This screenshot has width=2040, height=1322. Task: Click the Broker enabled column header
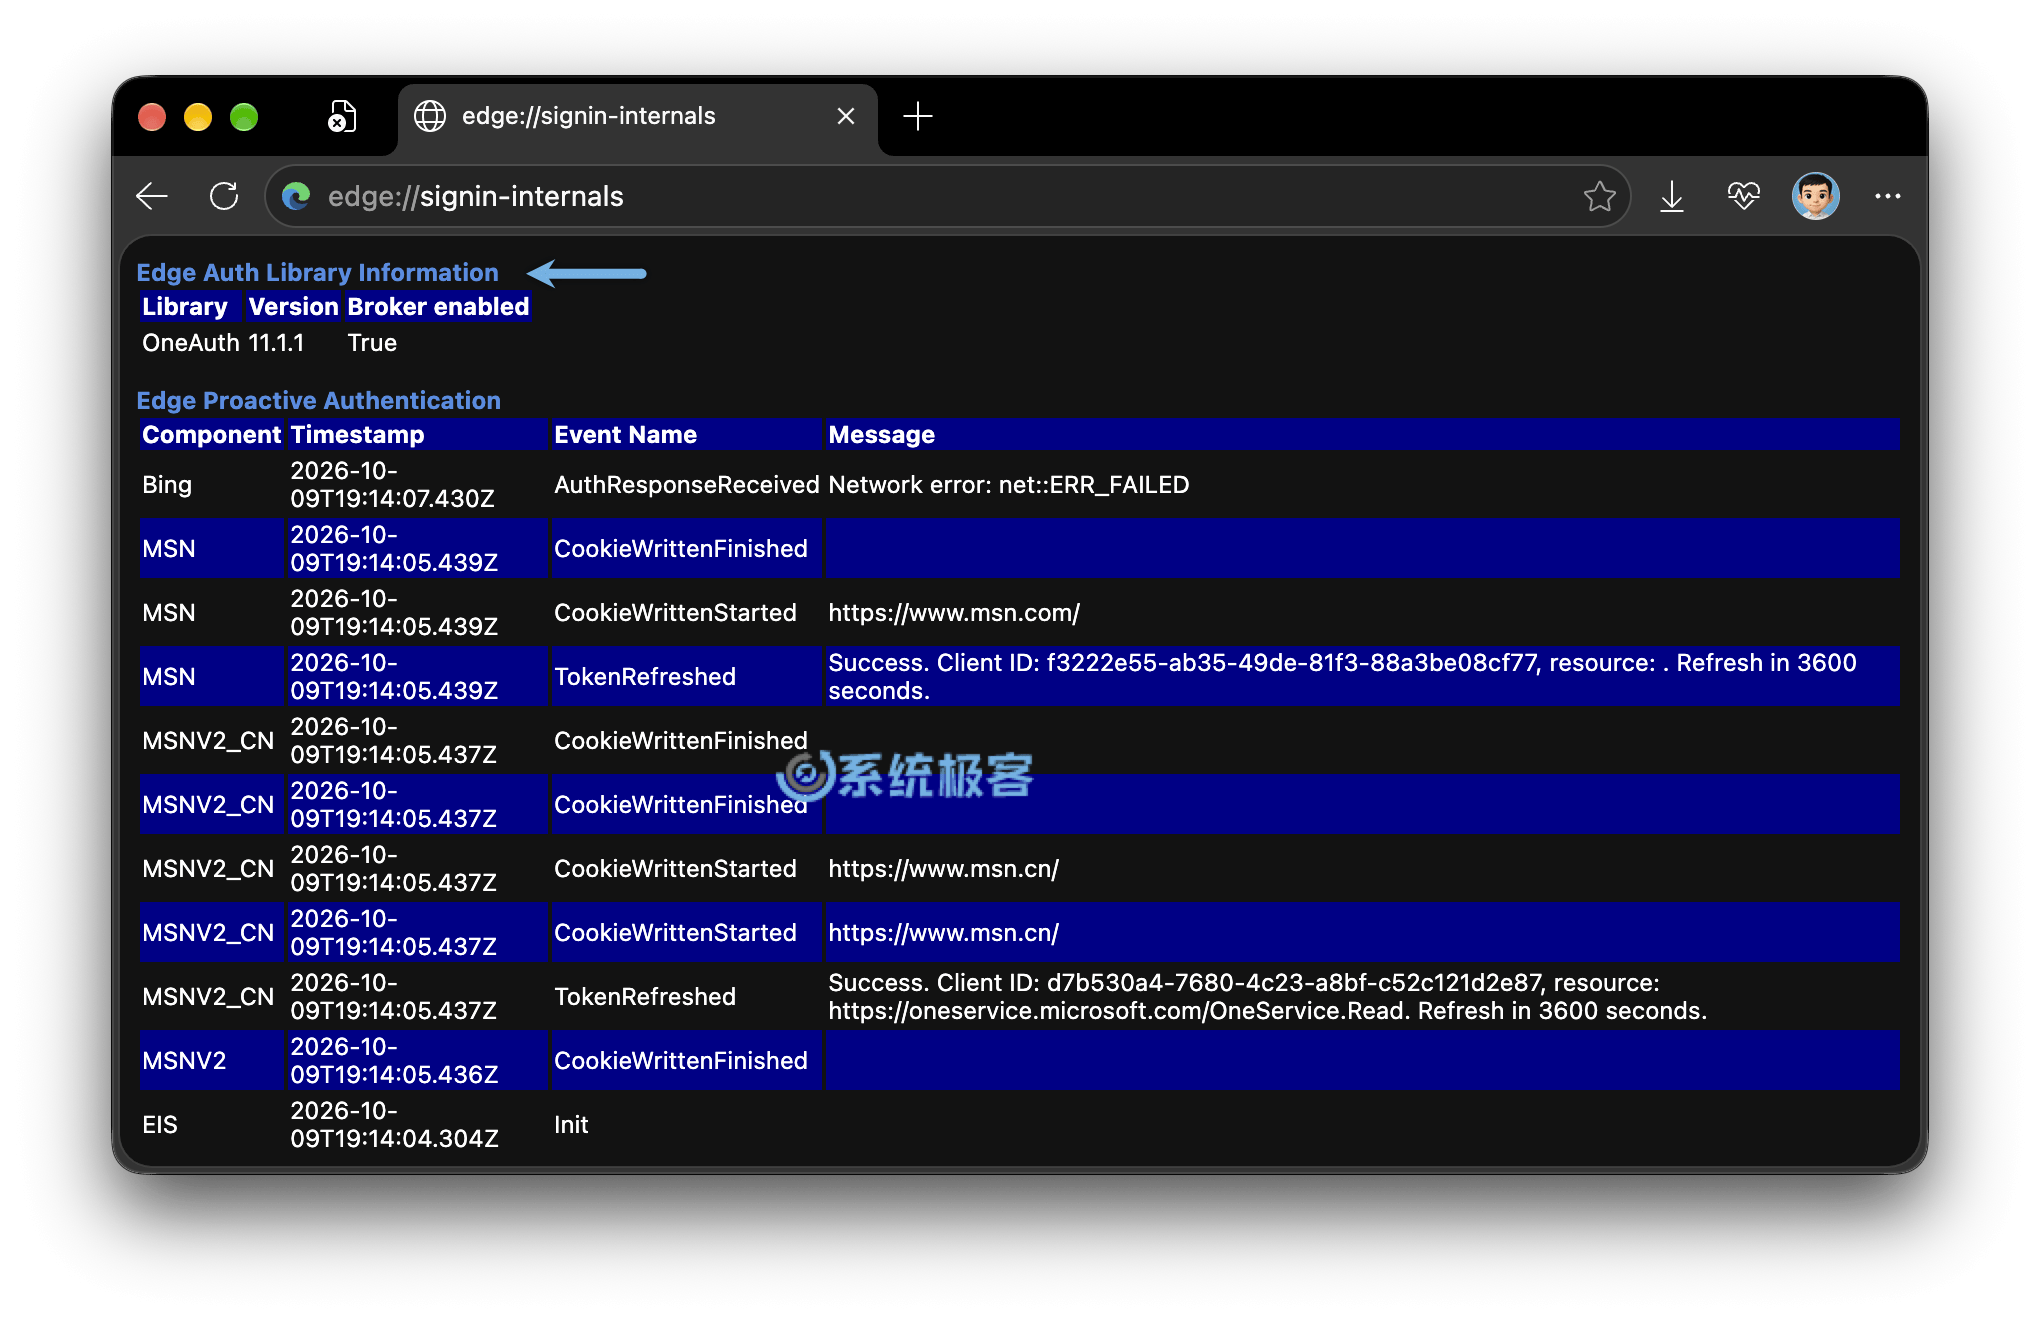click(x=438, y=307)
